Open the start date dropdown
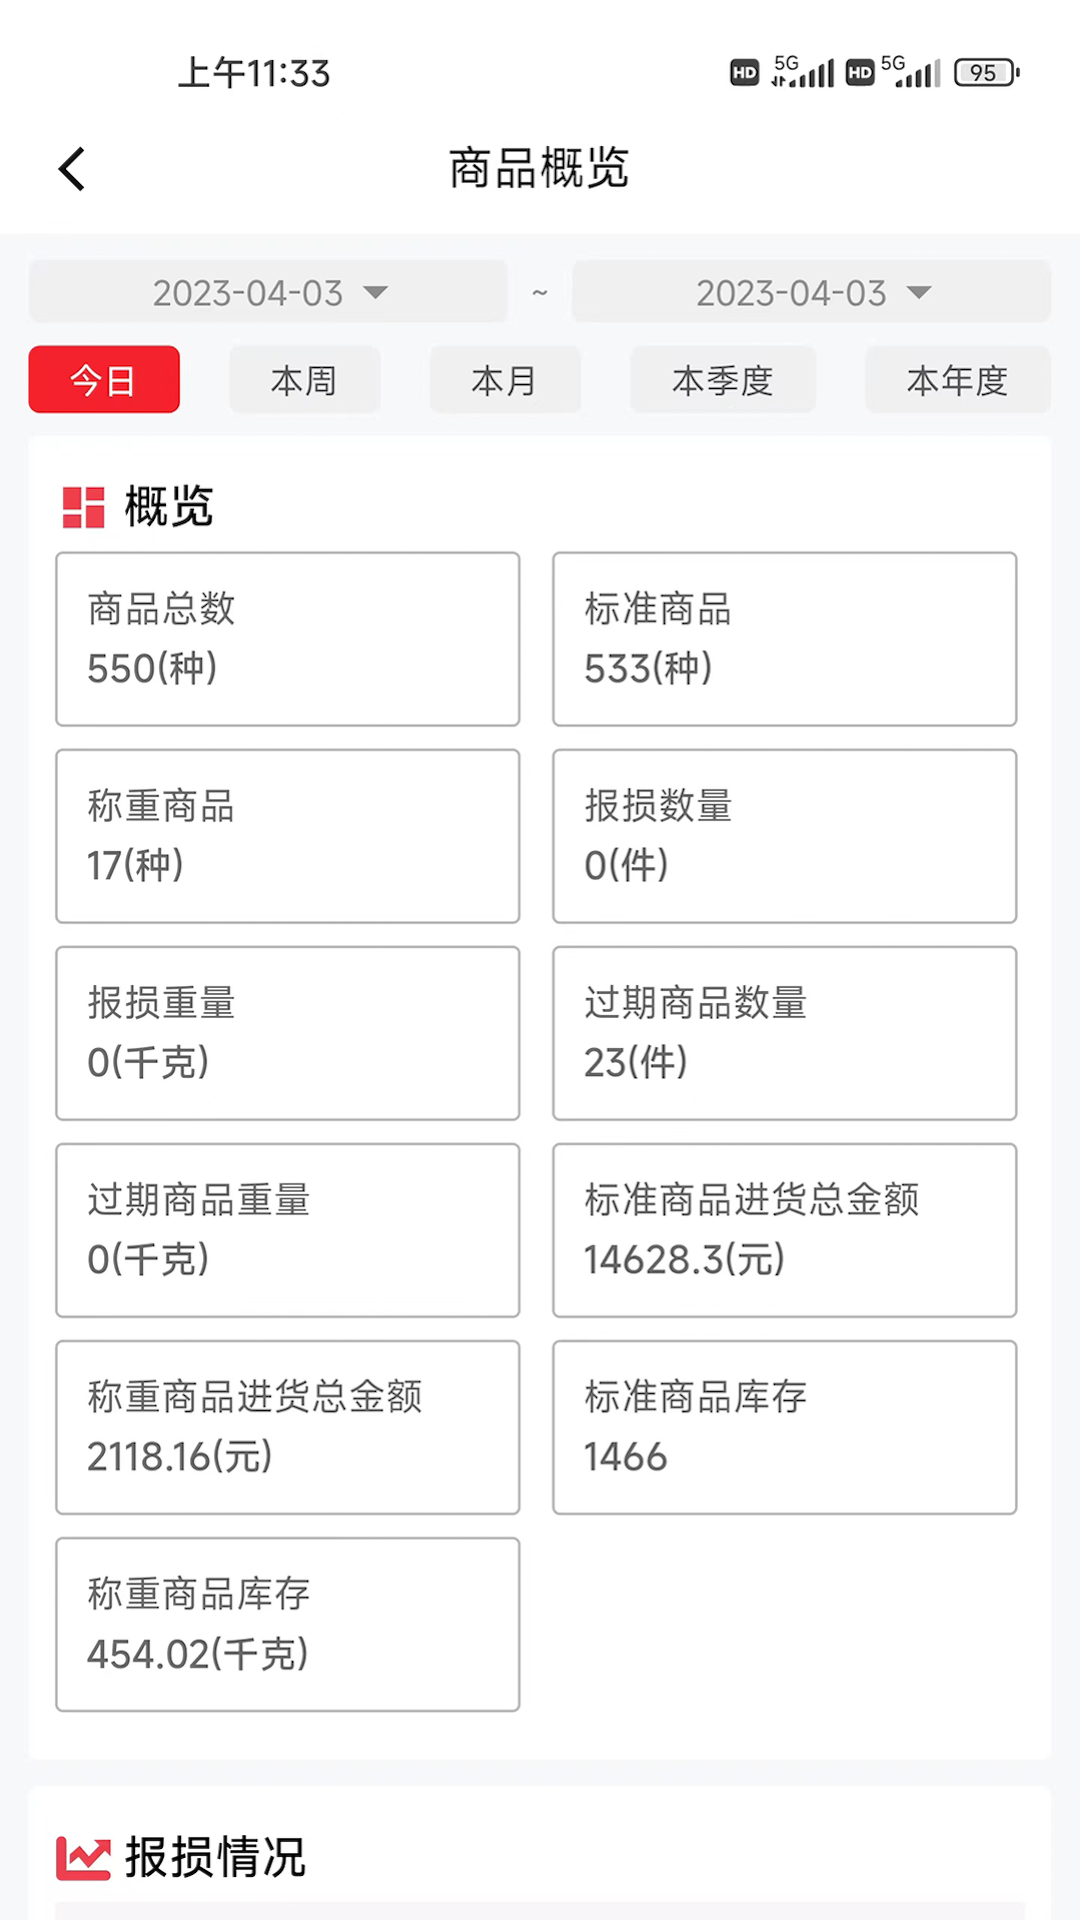The image size is (1080, 1920). click(x=268, y=292)
